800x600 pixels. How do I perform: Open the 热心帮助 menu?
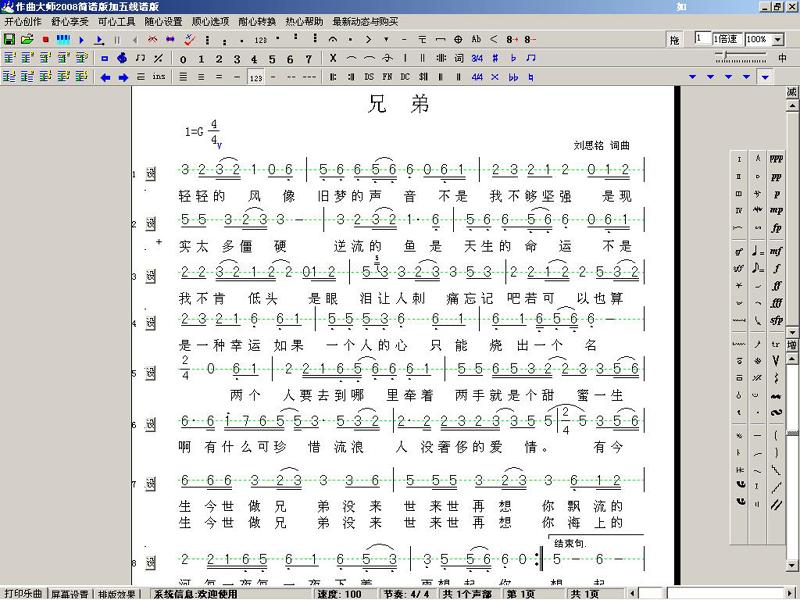point(304,21)
